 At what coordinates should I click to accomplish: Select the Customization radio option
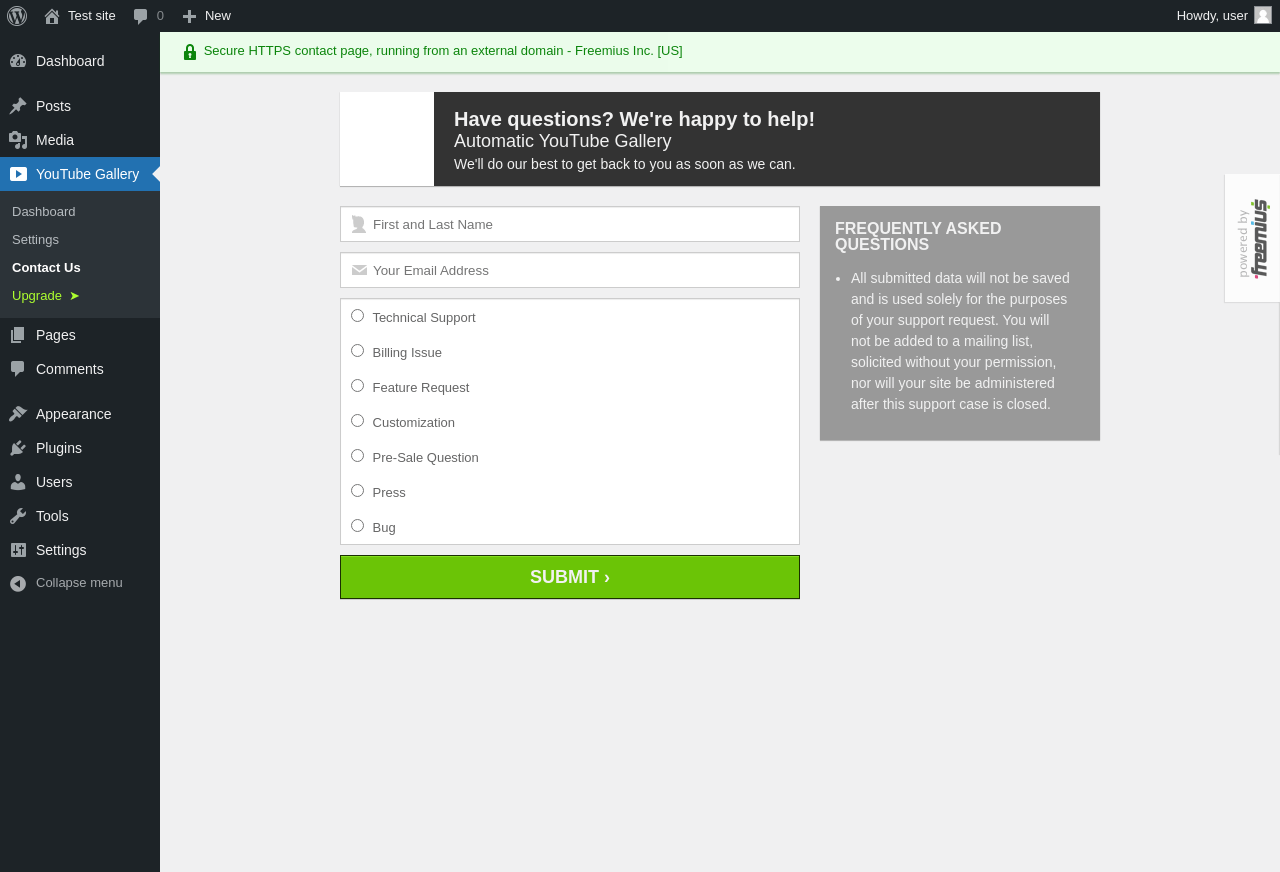pos(357,421)
